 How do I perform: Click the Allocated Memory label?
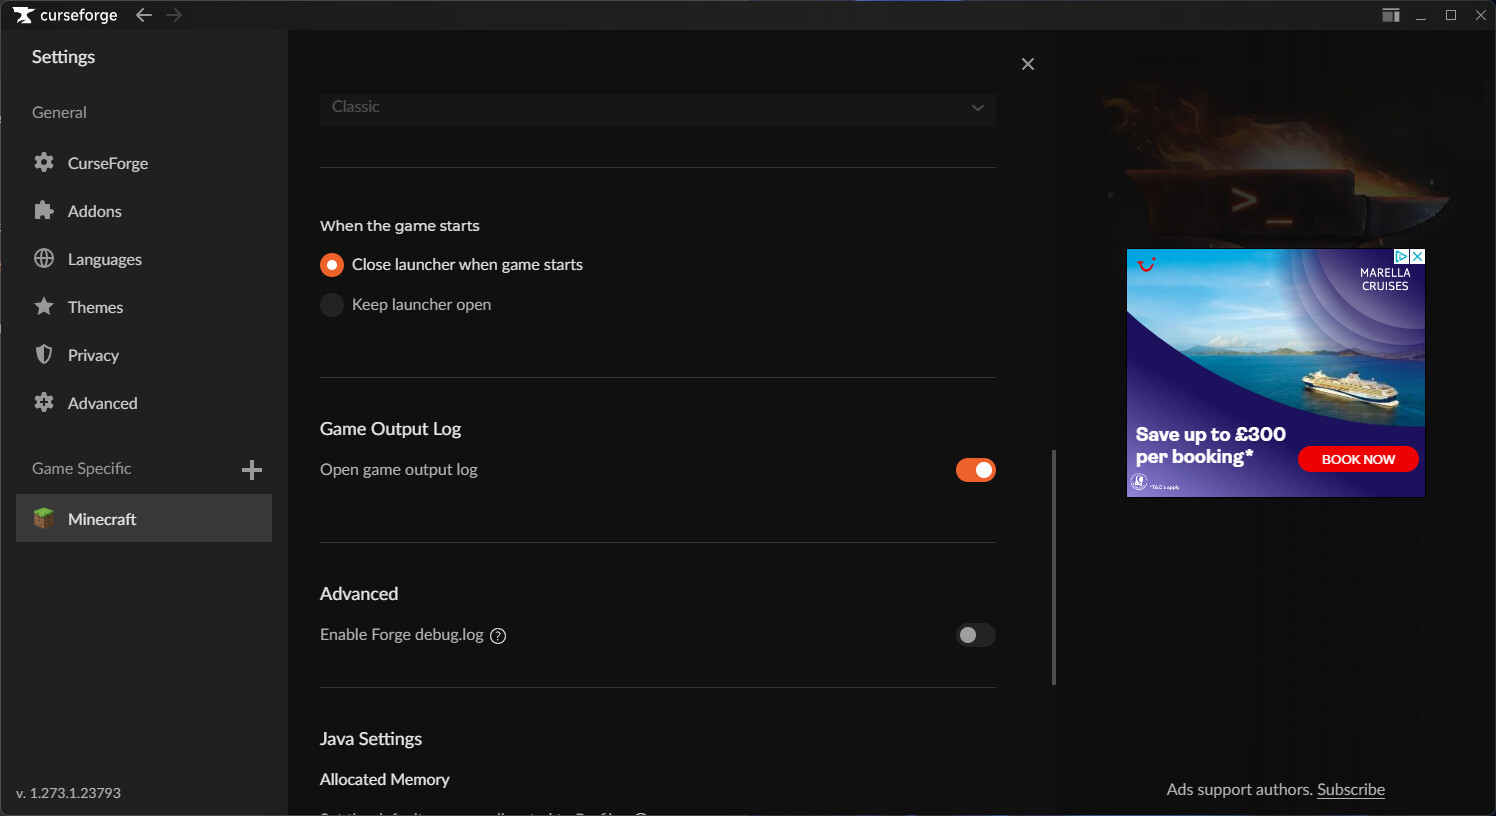(385, 780)
